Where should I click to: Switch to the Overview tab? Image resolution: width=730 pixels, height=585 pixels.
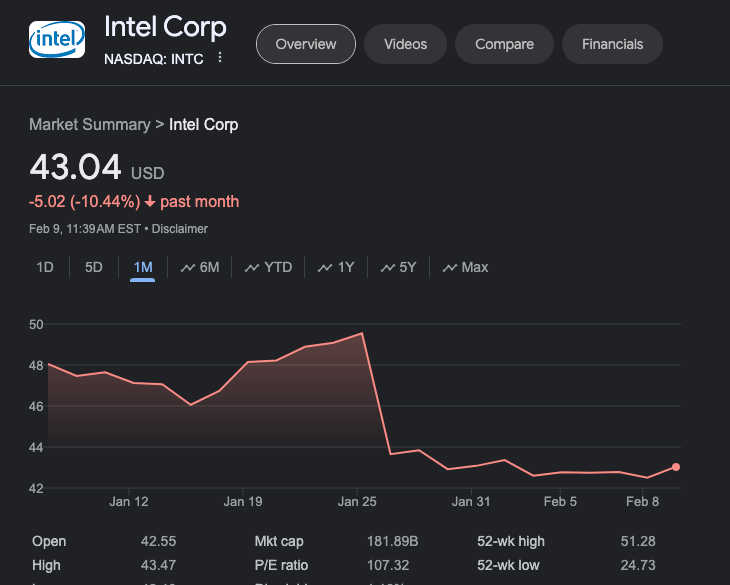306,44
